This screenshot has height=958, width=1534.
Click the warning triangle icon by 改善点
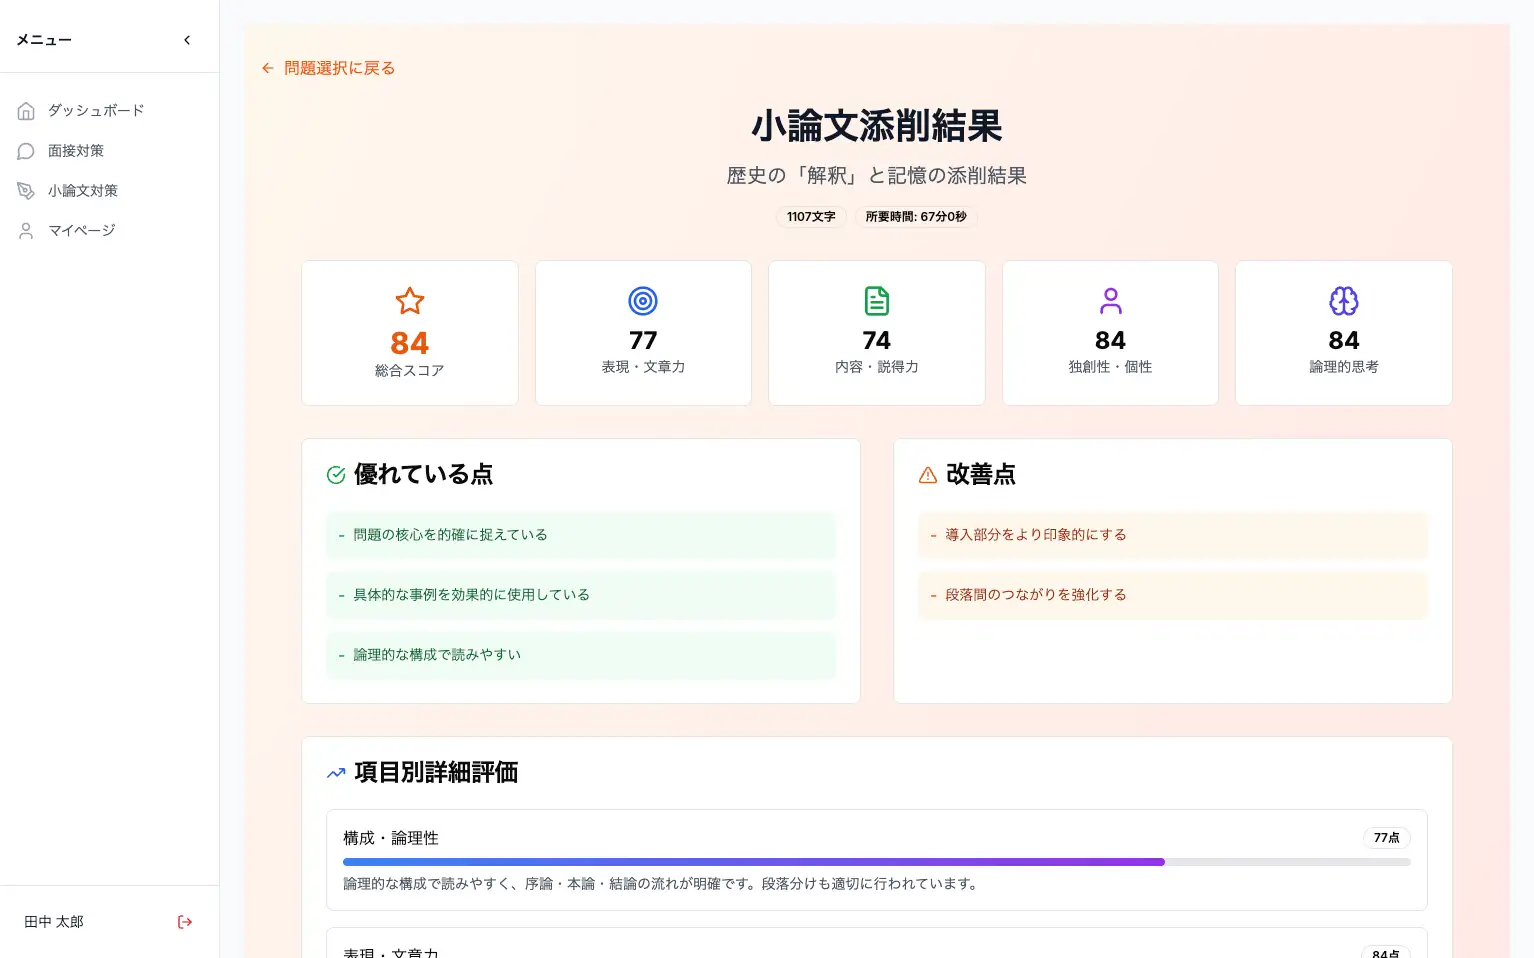pos(928,475)
